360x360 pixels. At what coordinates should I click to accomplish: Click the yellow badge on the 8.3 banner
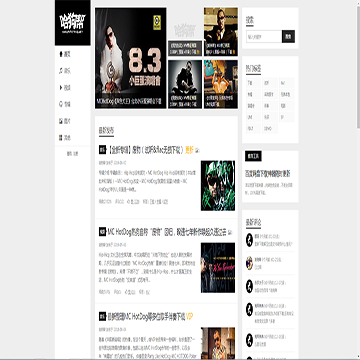[x=157, y=22]
